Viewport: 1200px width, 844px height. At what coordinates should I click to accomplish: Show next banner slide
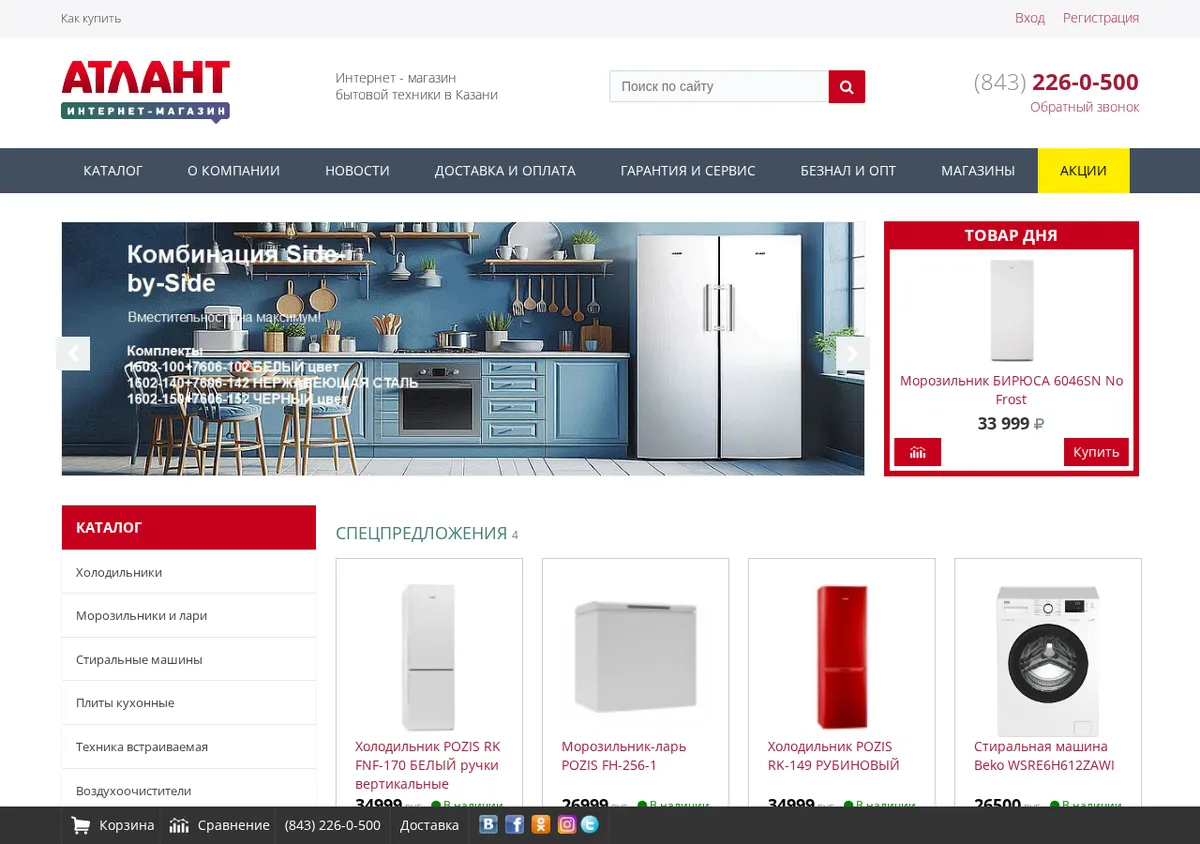[852, 353]
